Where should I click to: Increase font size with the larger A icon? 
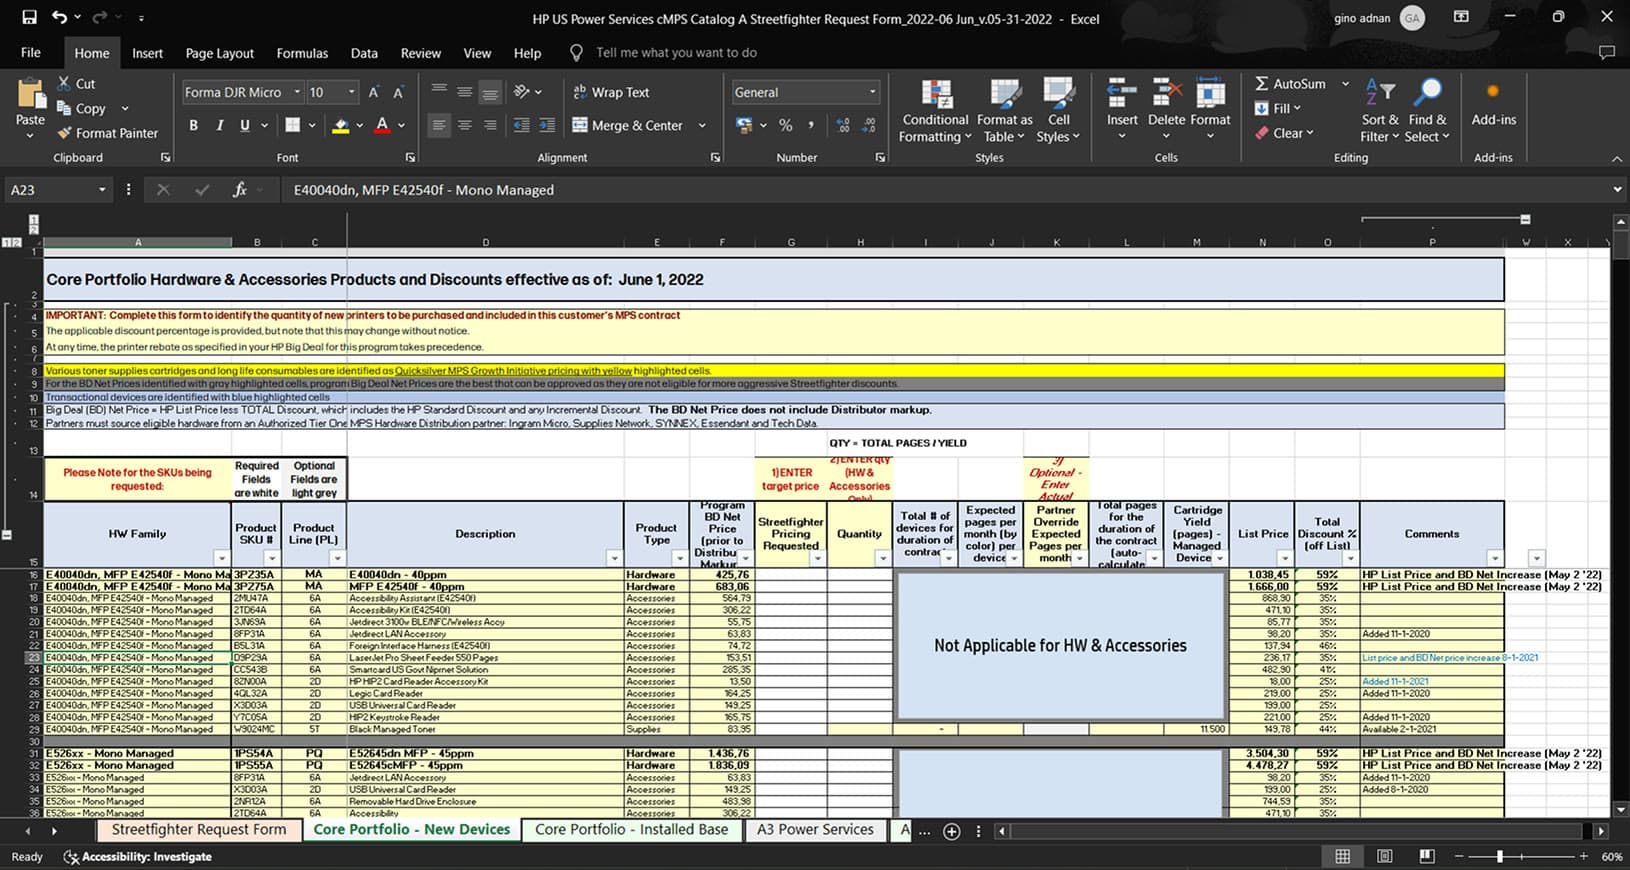[373, 92]
